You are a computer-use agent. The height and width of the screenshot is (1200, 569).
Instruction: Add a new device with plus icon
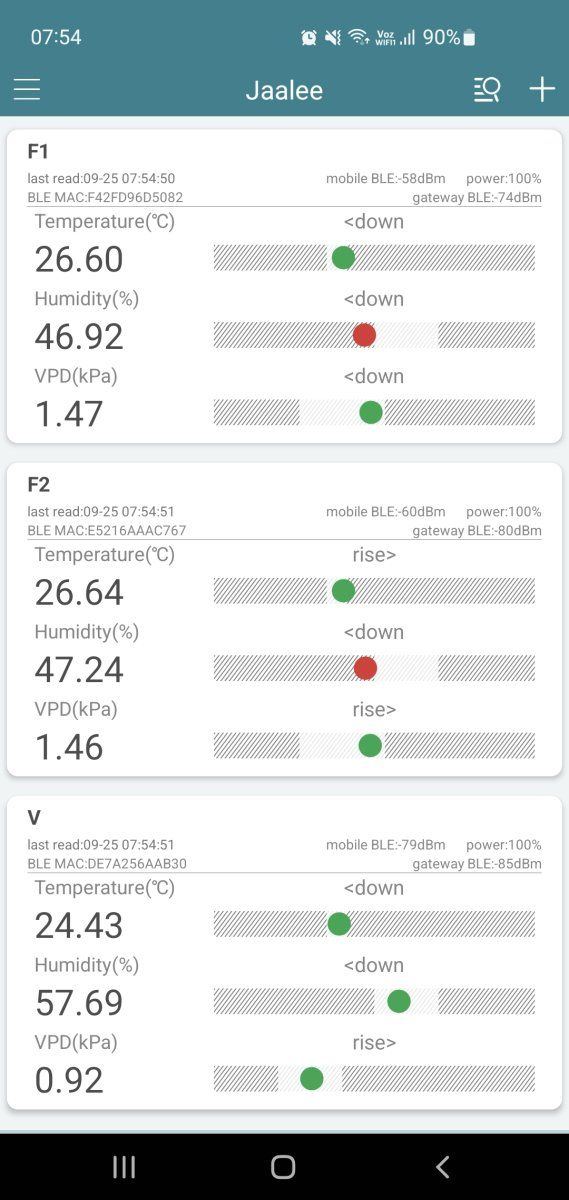[542, 90]
